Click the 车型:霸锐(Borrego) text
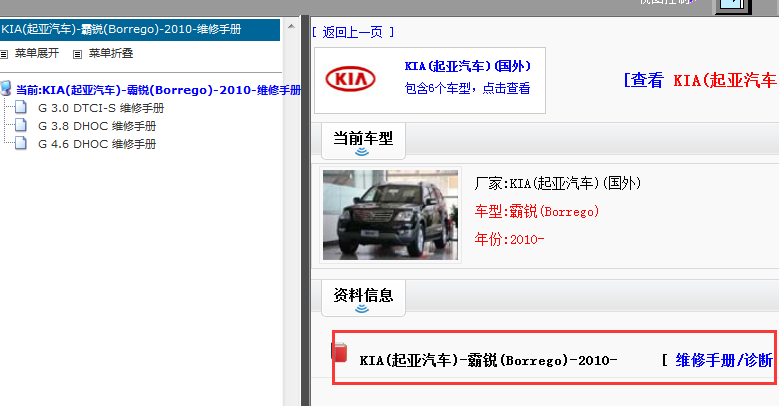This screenshot has height=406, width=779. pyautogui.click(x=537, y=211)
